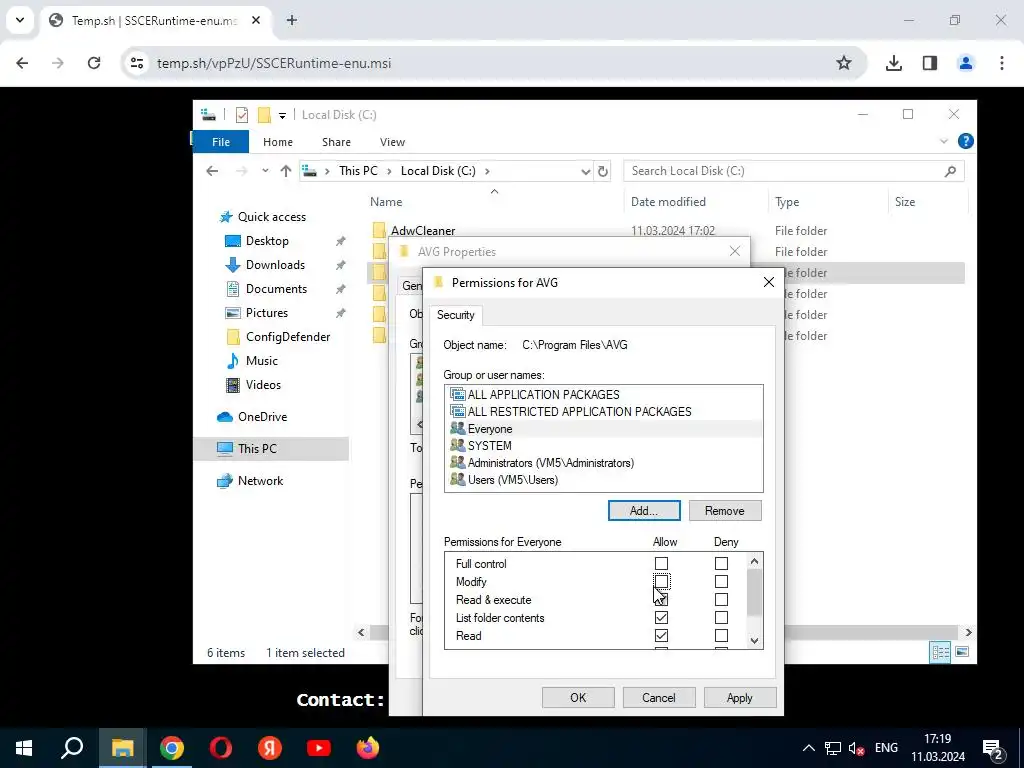Viewport: 1024px width, 768px height.
Task: Allow Full control checkbox
Action: [x=661, y=563]
